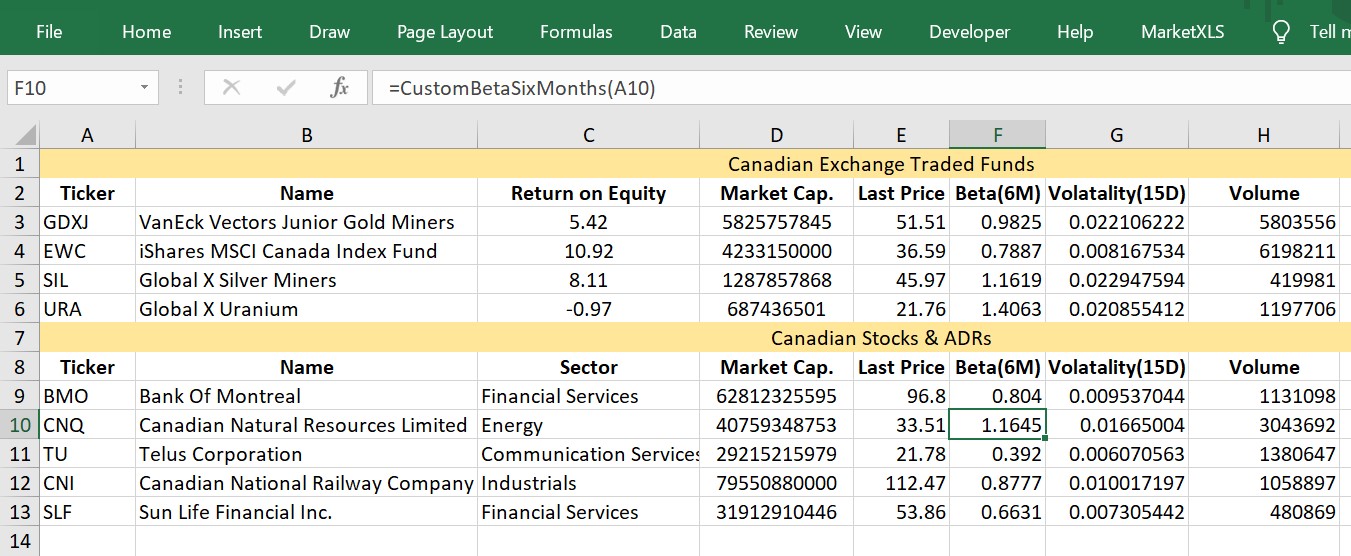Click the Bank Of Montreal name cell
This screenshot has height=556, width=1351.
coord(307,396)
